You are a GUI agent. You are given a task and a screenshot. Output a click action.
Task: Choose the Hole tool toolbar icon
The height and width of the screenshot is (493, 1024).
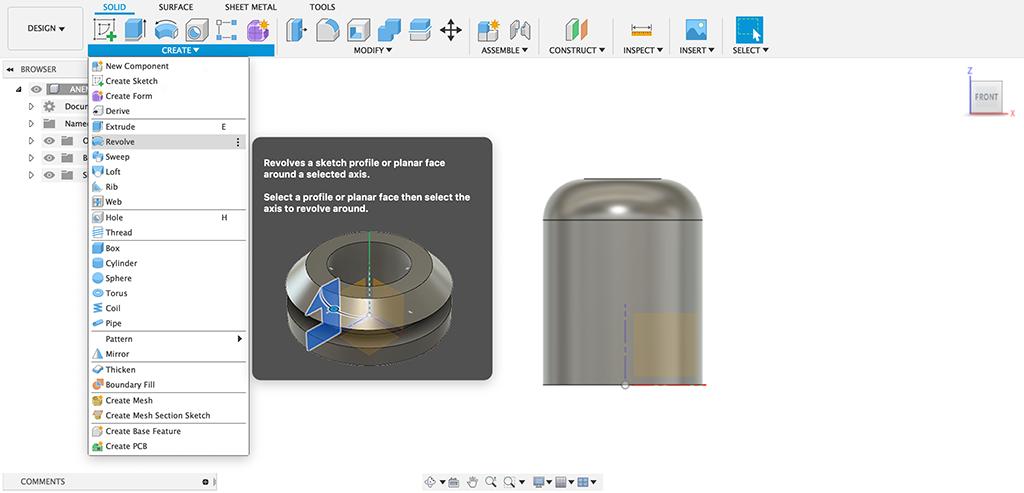pyautogui.click(x=196, y=30)
